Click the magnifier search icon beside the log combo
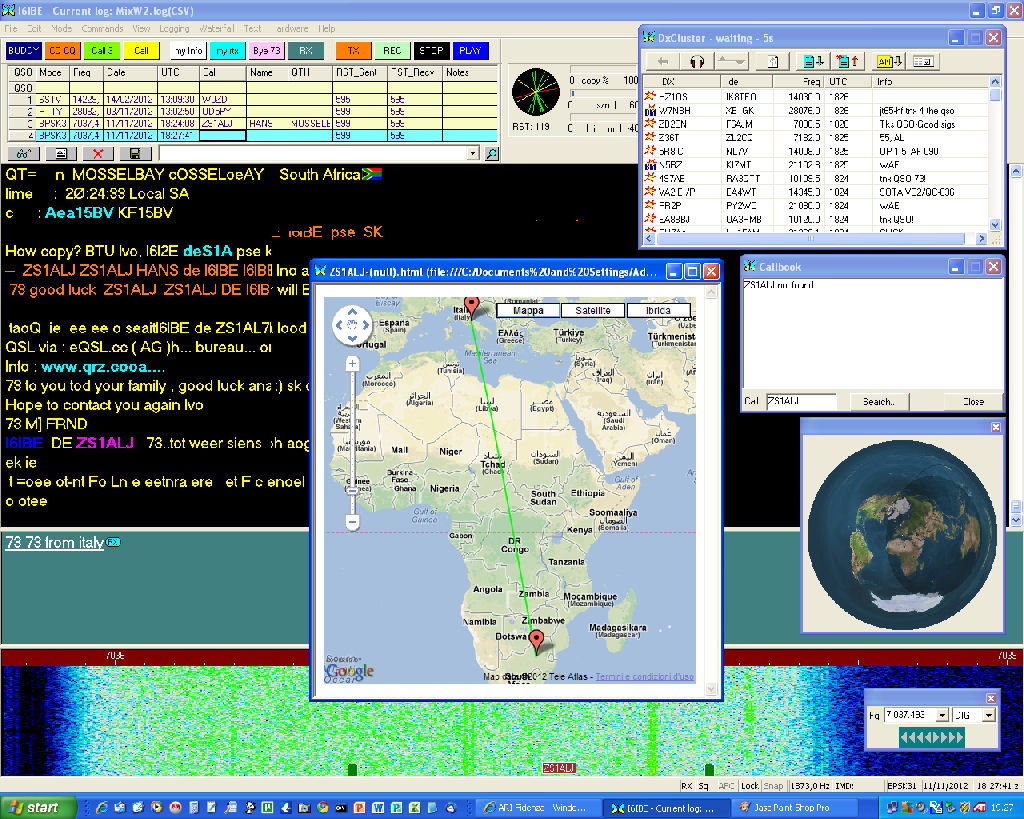Screen dimensions: 1024x819 (x=492, y=153)
